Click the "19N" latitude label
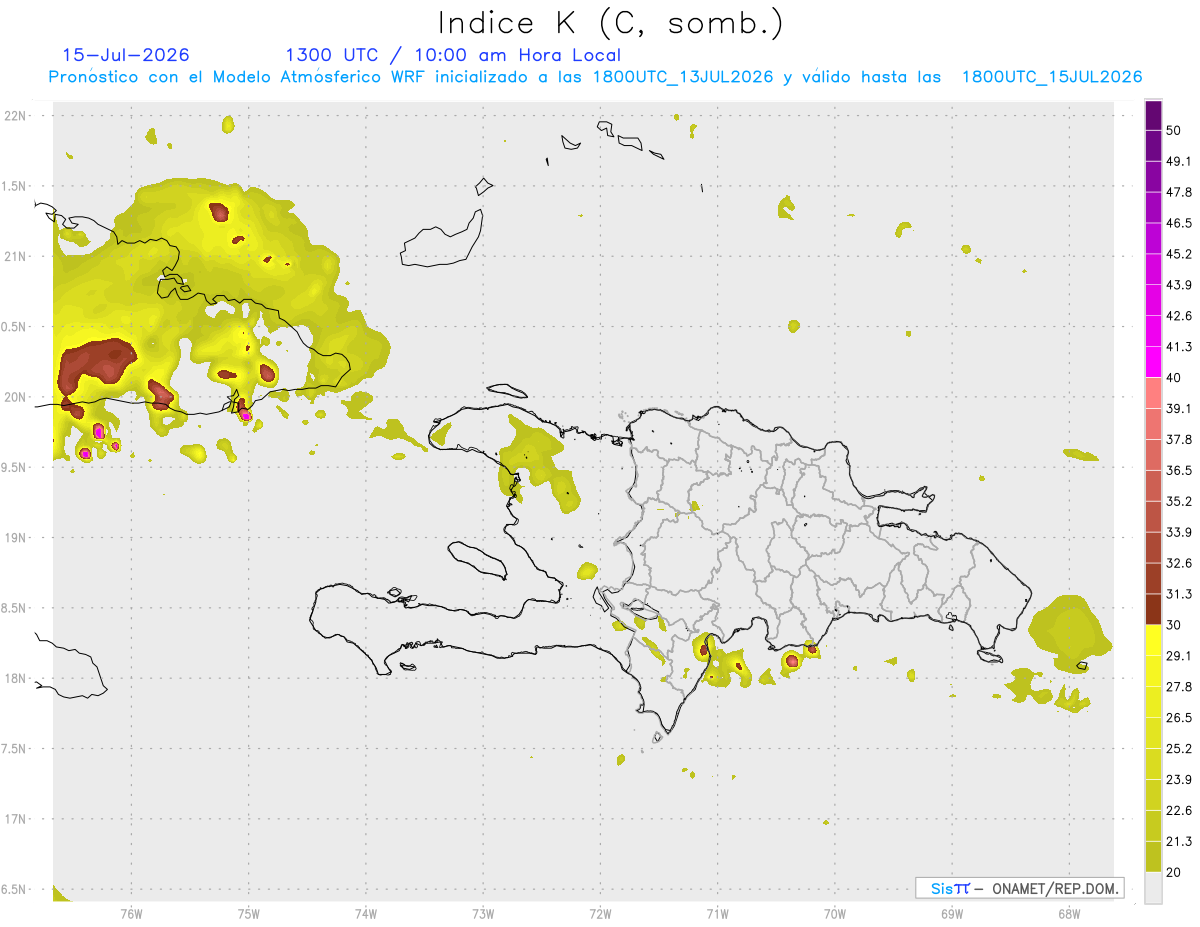Screen dimensions: 1200x927 [x=15, y=538]
